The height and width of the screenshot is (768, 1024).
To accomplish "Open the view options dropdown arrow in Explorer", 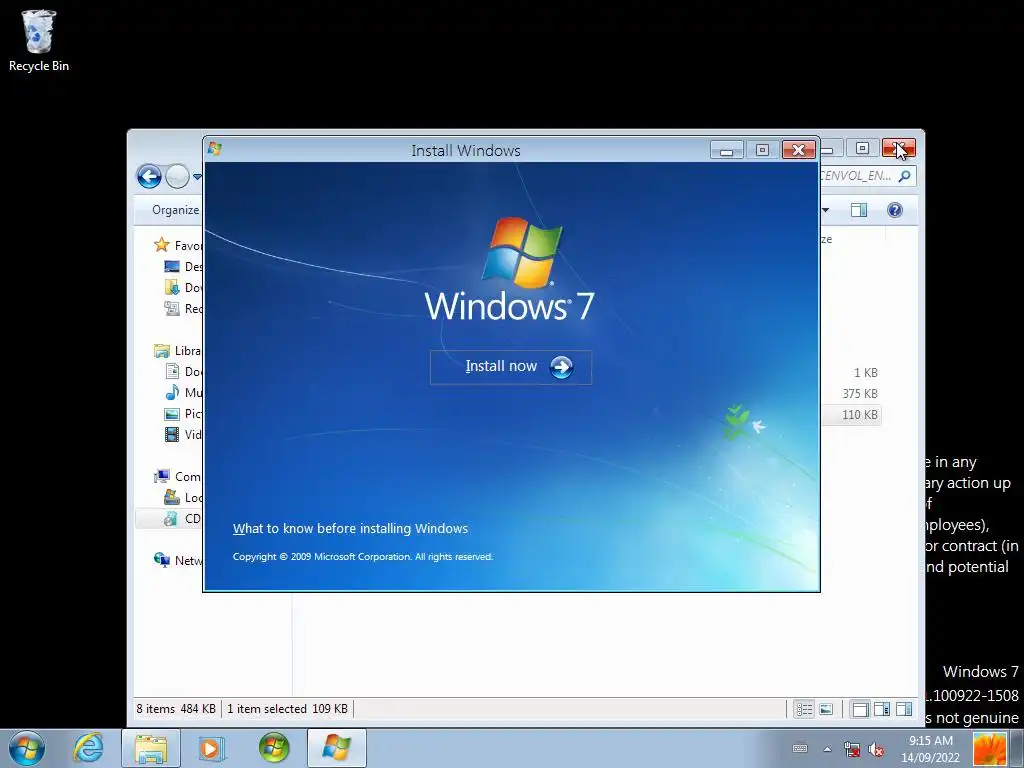I will coord(825,210).
